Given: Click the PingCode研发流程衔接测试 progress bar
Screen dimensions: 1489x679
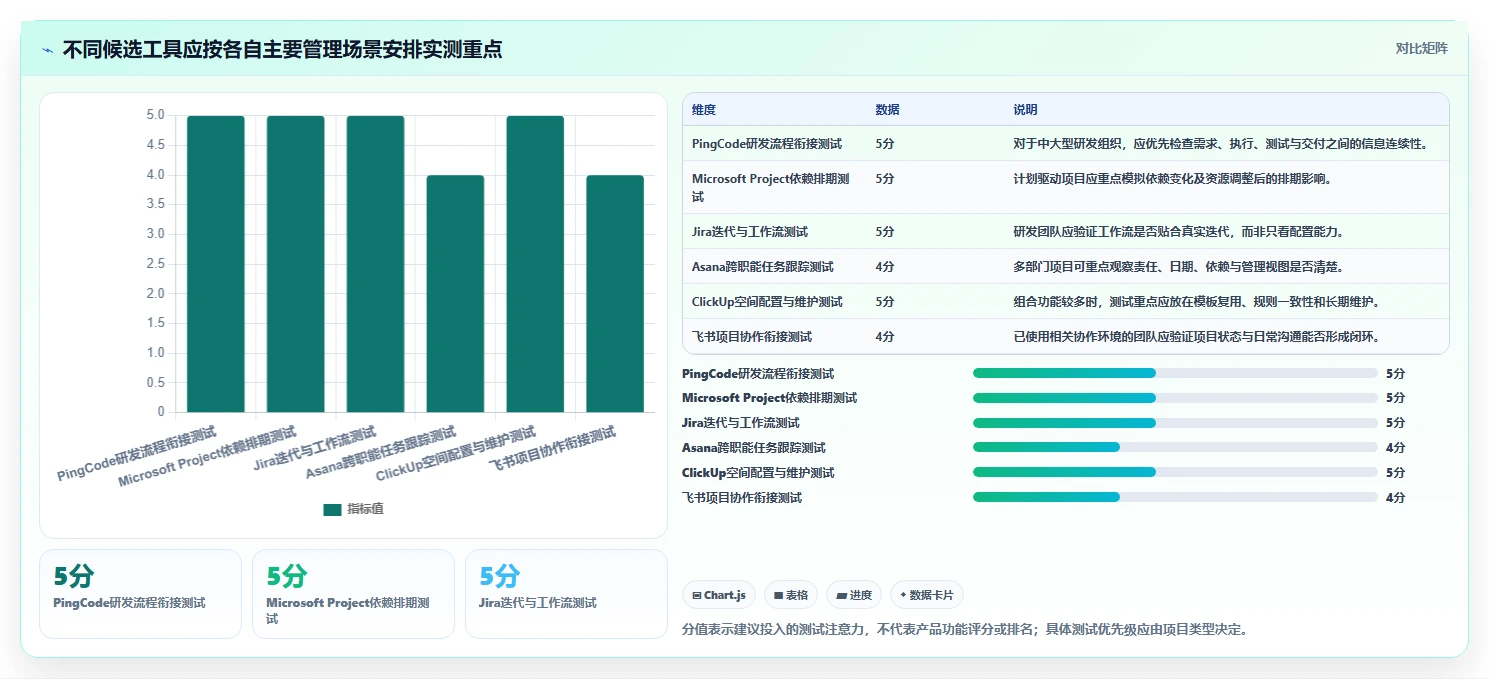Looking at the screenshot, I should click(1175, 373).
